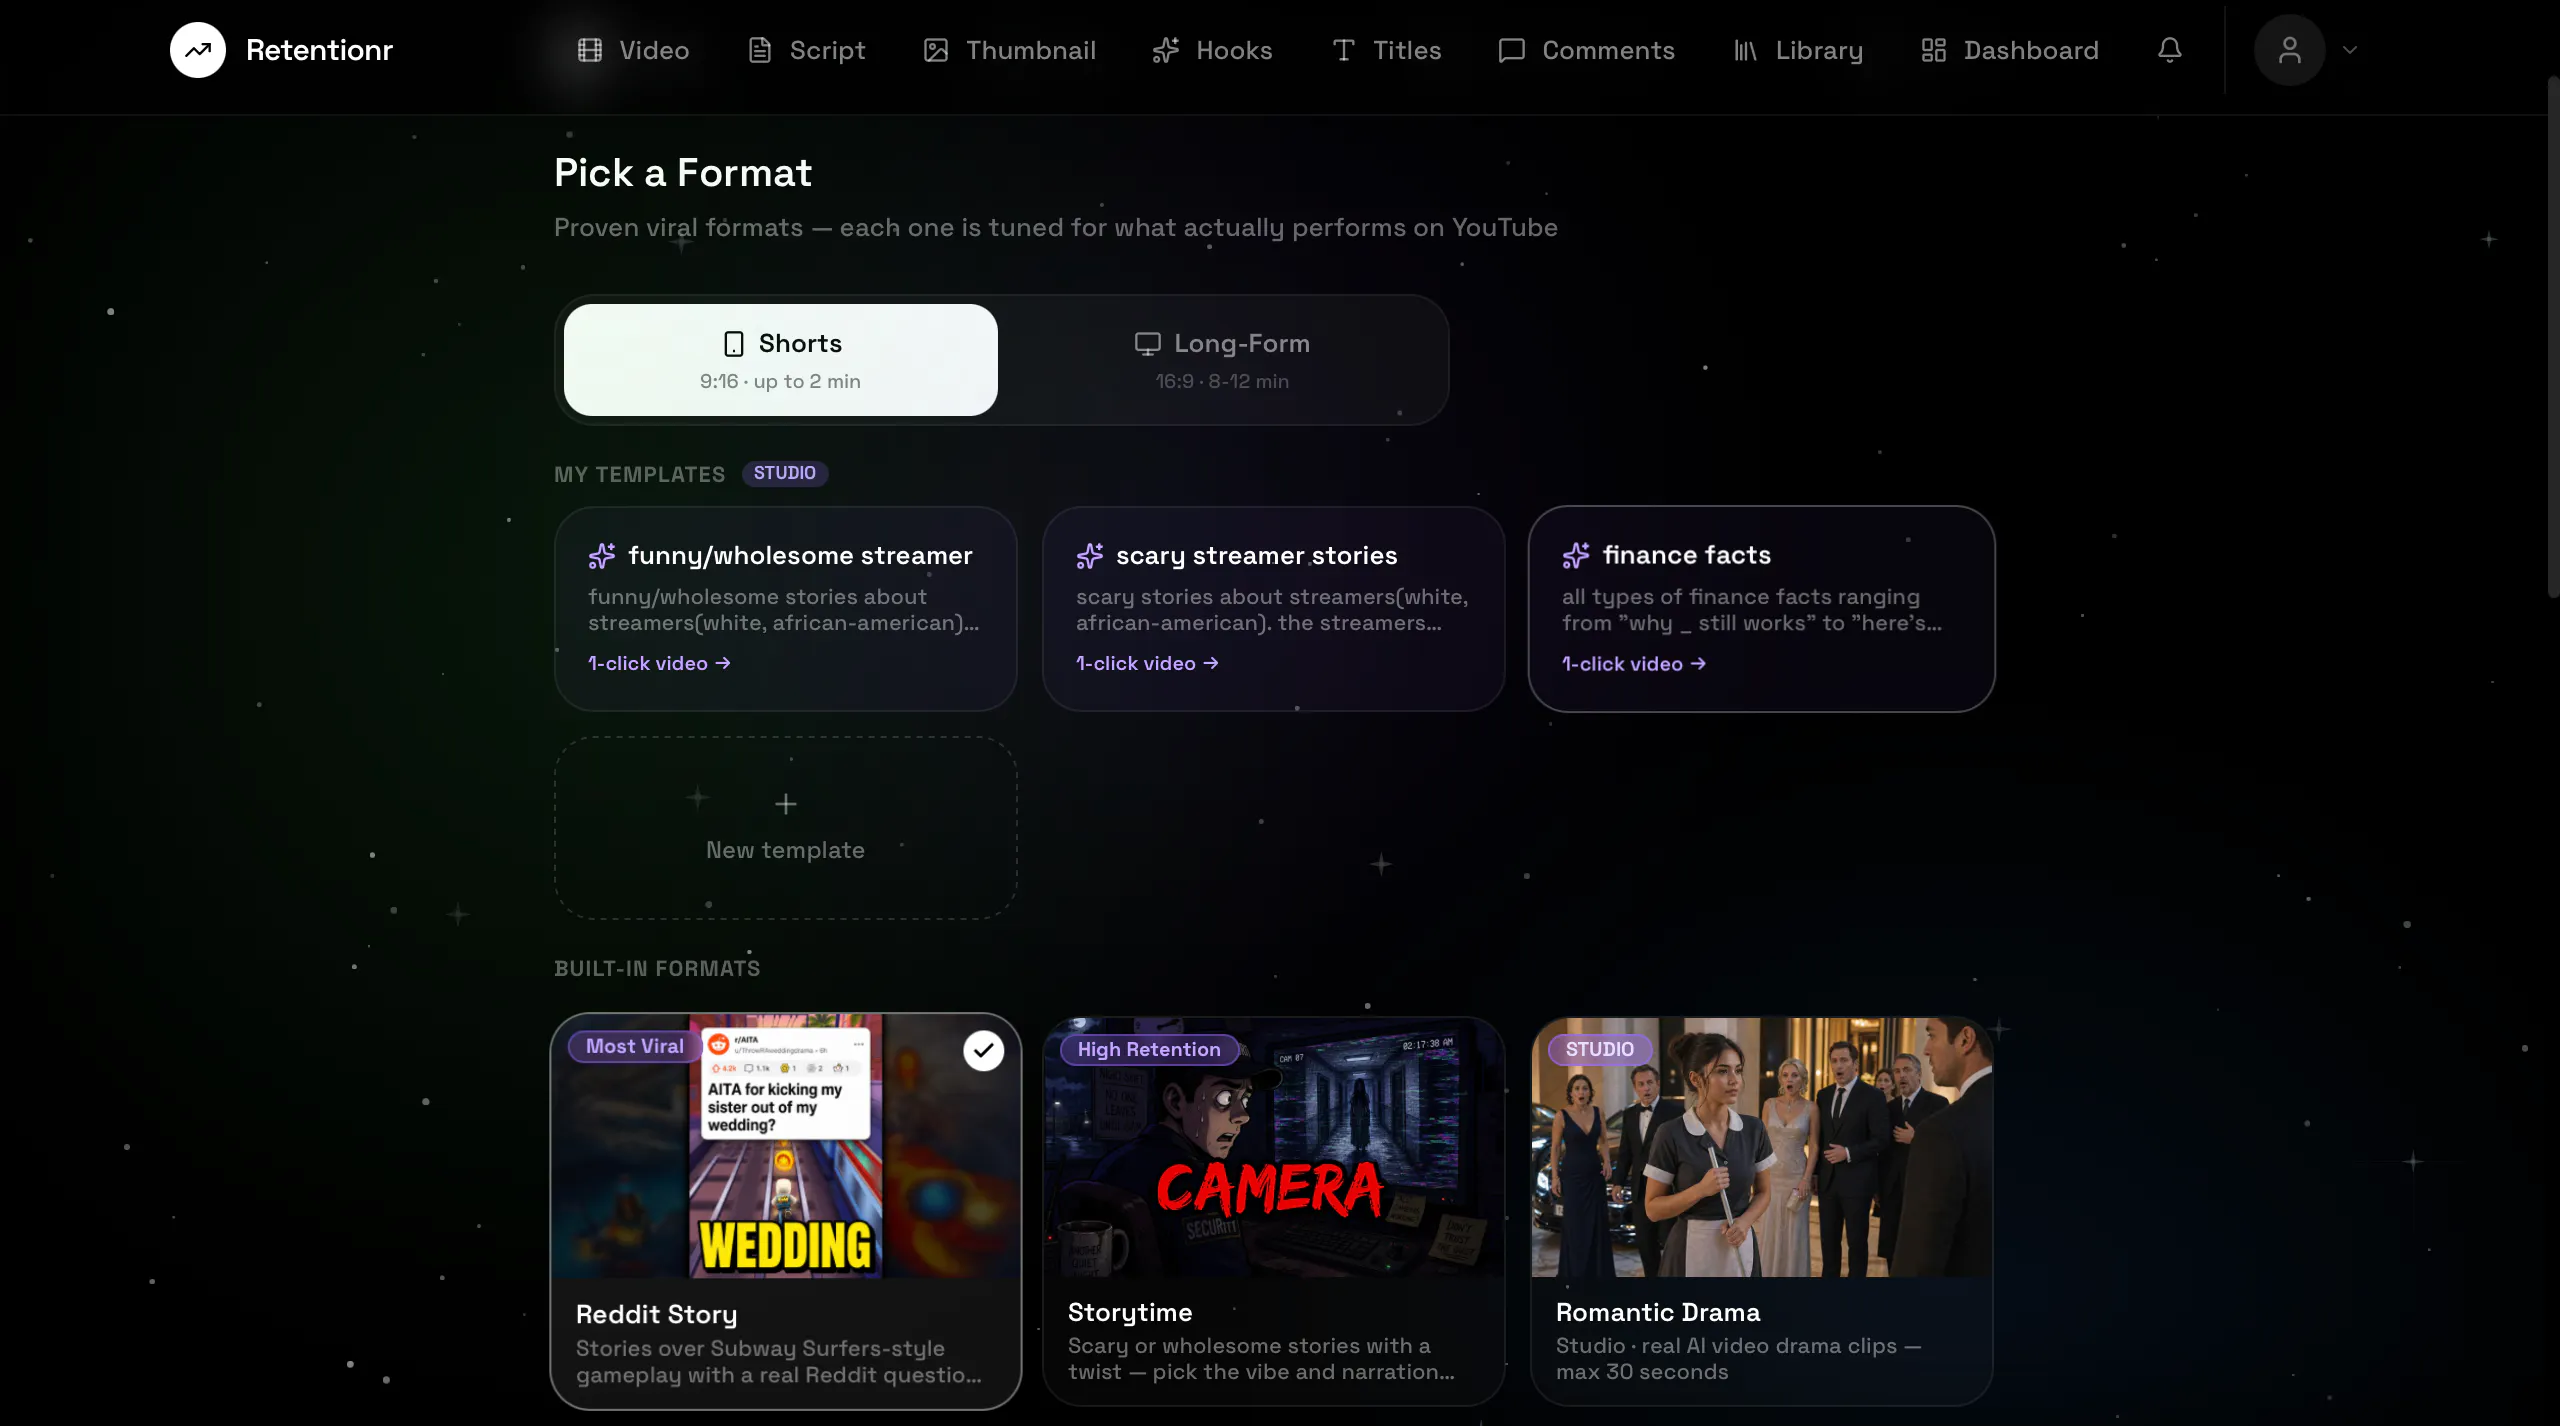Click the Dashboard grid icon
The image size is (2560, 1426).
click(x=1934, y=50)
